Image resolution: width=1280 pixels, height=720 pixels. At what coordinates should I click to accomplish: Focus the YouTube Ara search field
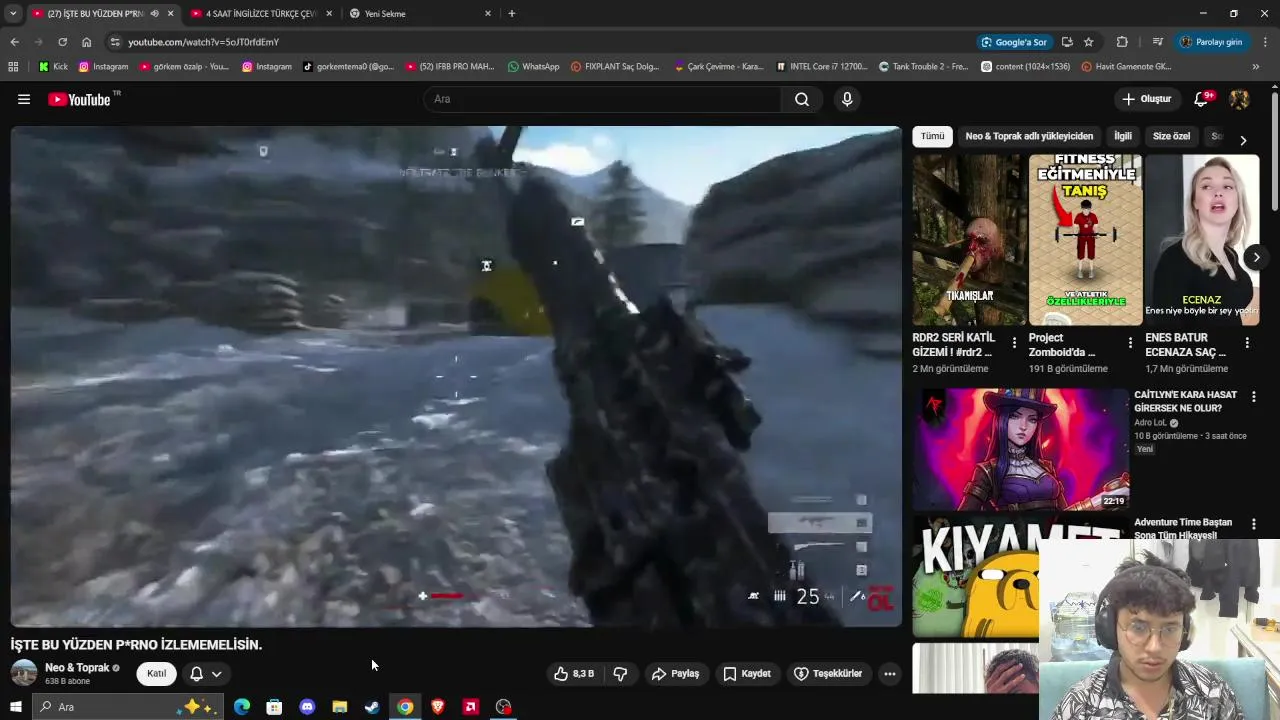(602, 99)
